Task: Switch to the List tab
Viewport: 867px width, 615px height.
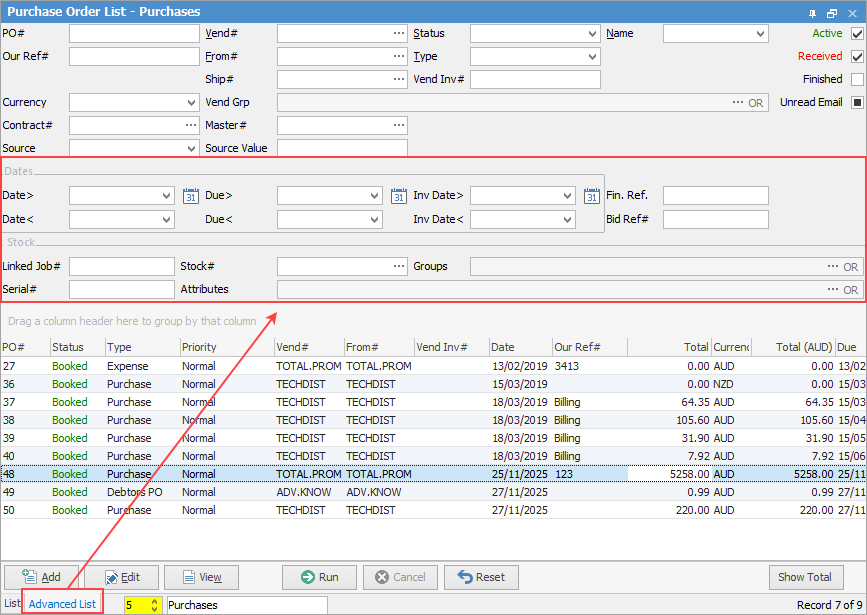Action: pyautogui.click(x=12, y=604)
